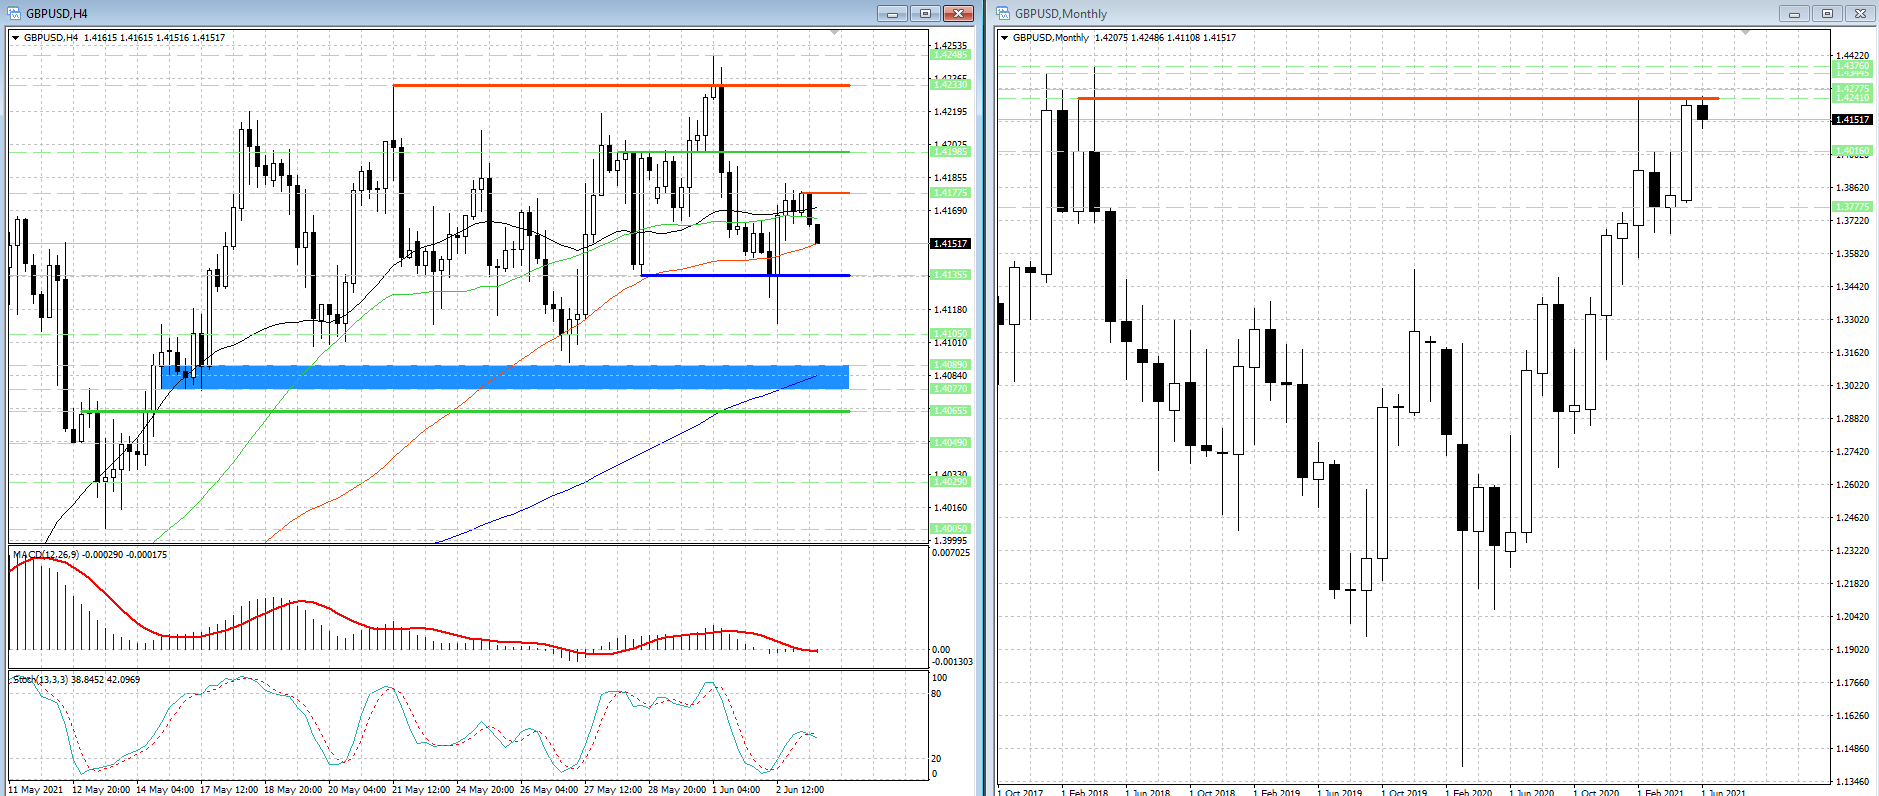Click the 1.40290 level label on the H4 axis
The image size is (1879, 796).
click(950, 482)
